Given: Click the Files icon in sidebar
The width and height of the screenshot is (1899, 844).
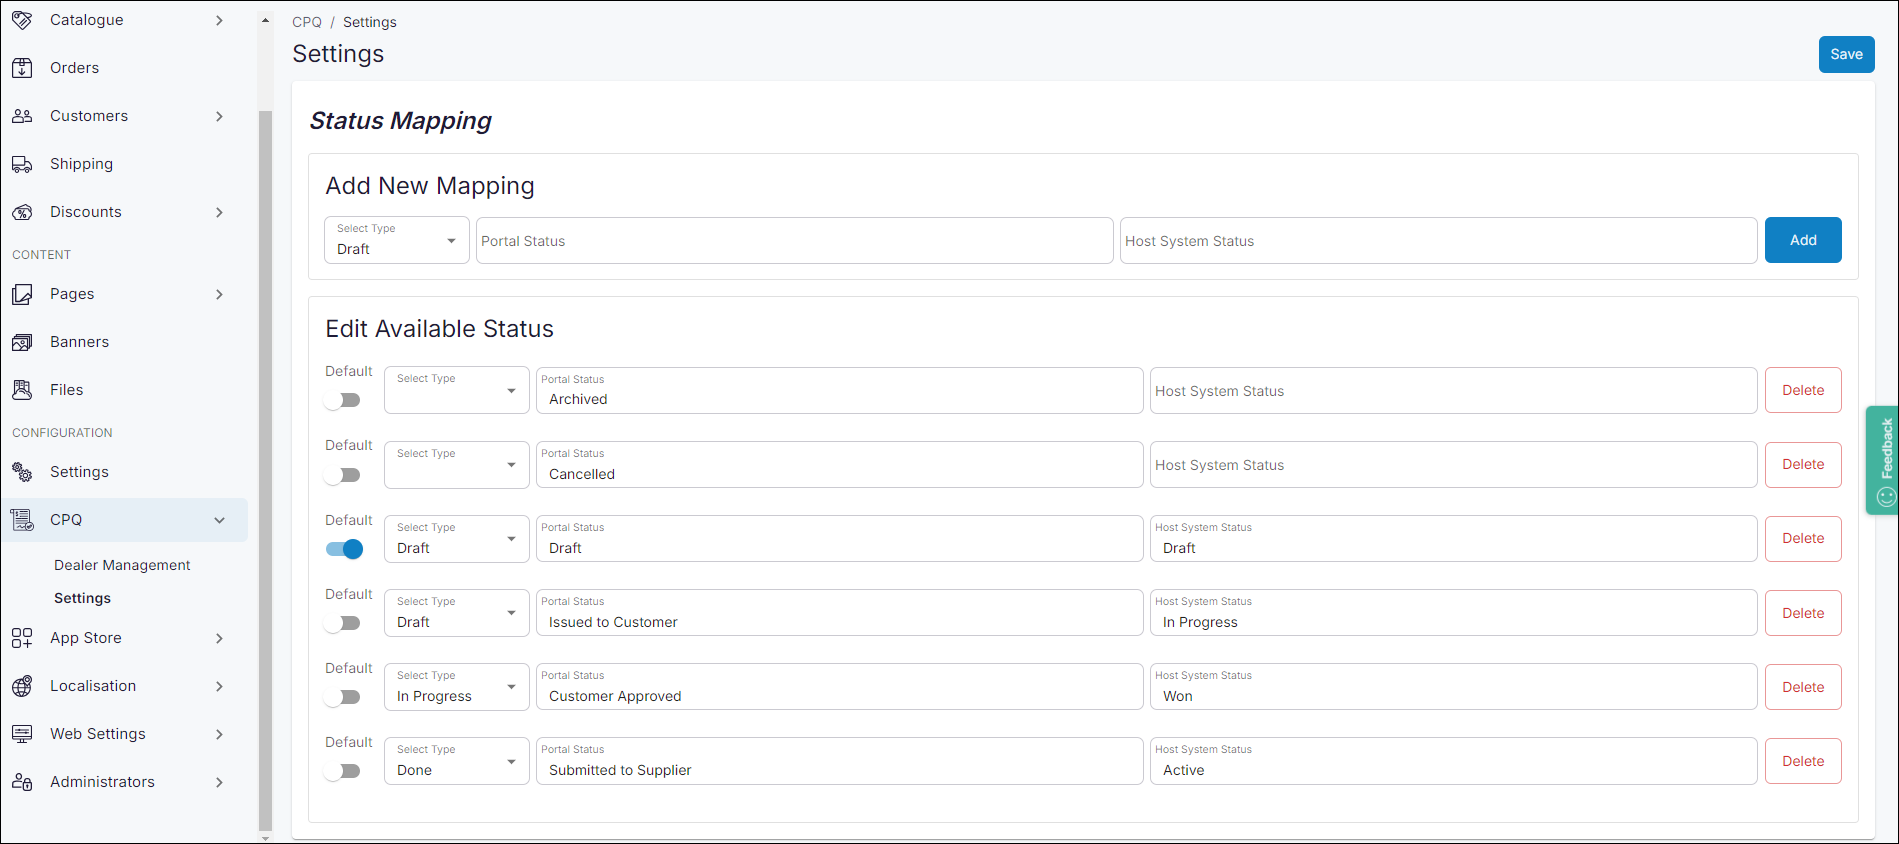Looking at the screenshot, I should click(22, 390).
